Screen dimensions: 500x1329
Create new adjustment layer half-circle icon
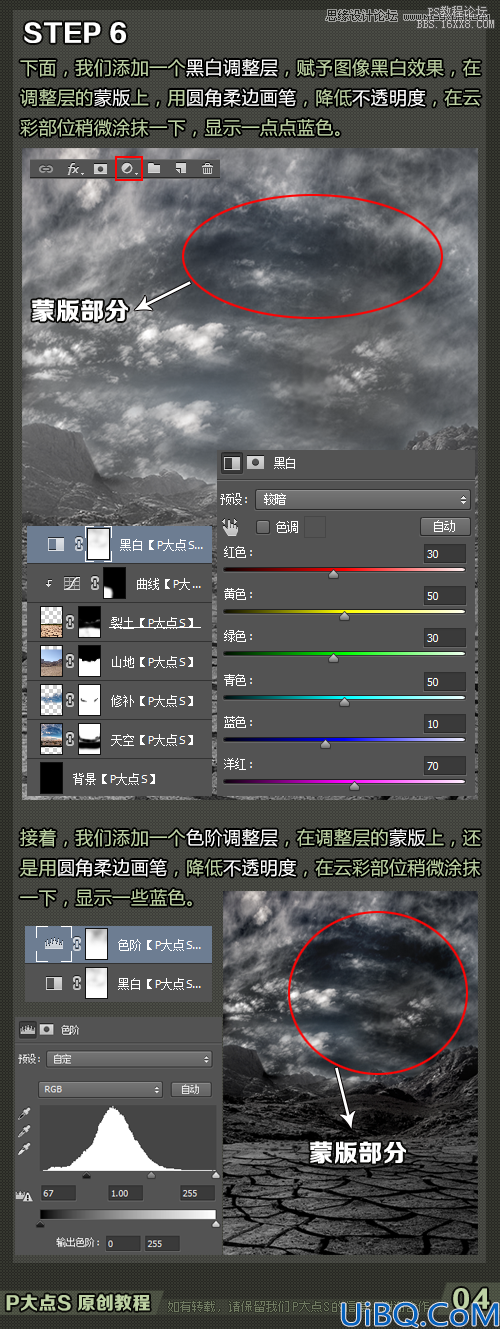pos(127,169)
